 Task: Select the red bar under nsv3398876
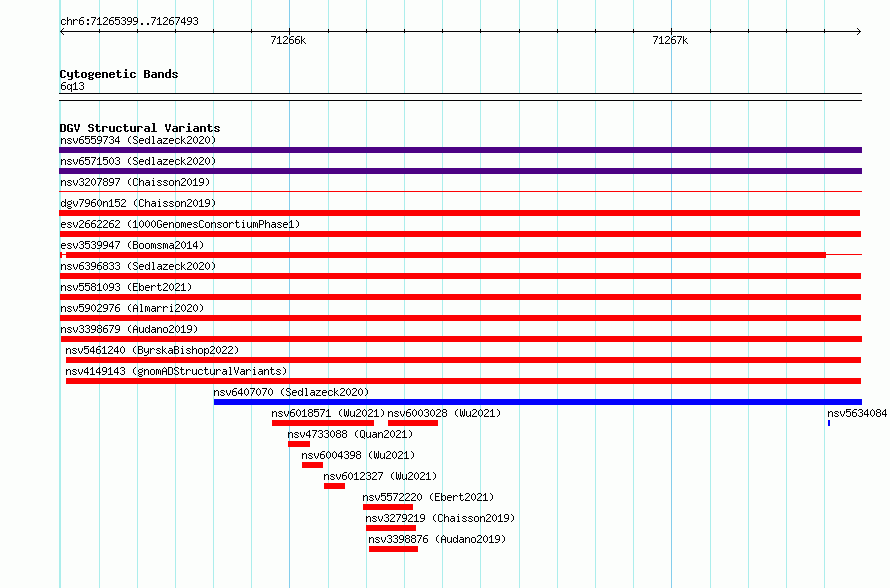point(393,549)
